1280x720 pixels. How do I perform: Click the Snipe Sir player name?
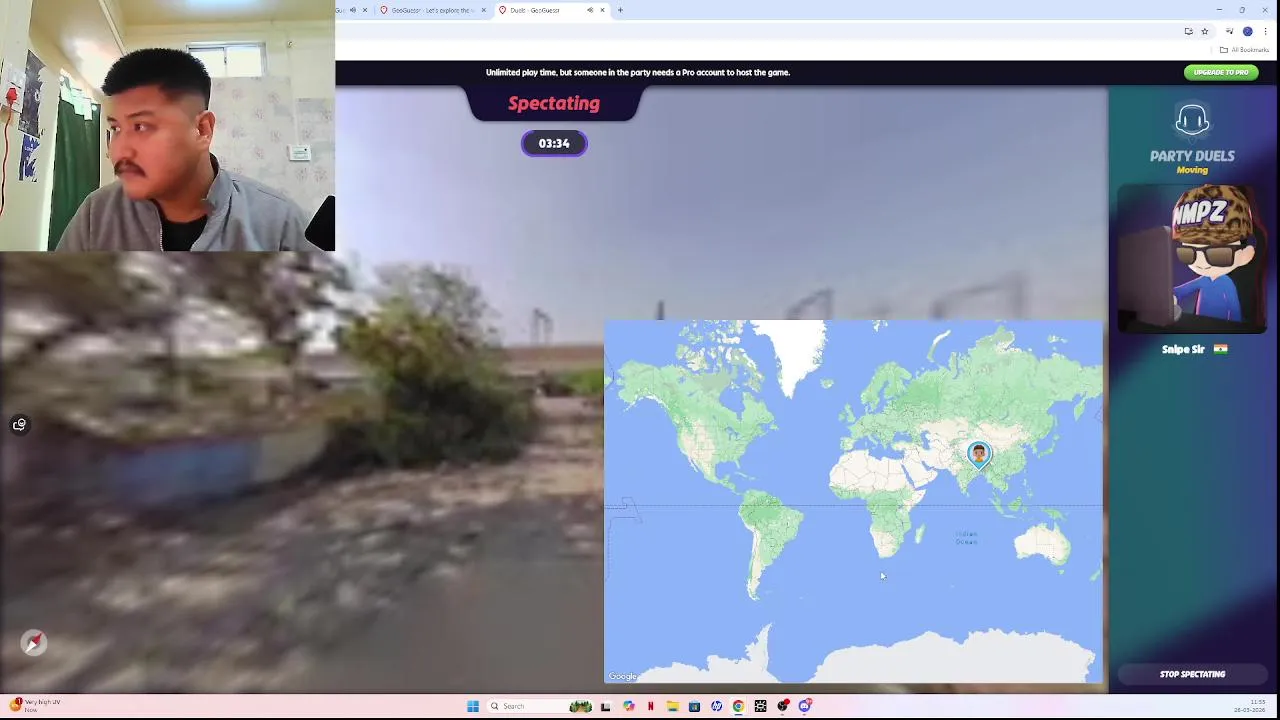(1183, 349)
